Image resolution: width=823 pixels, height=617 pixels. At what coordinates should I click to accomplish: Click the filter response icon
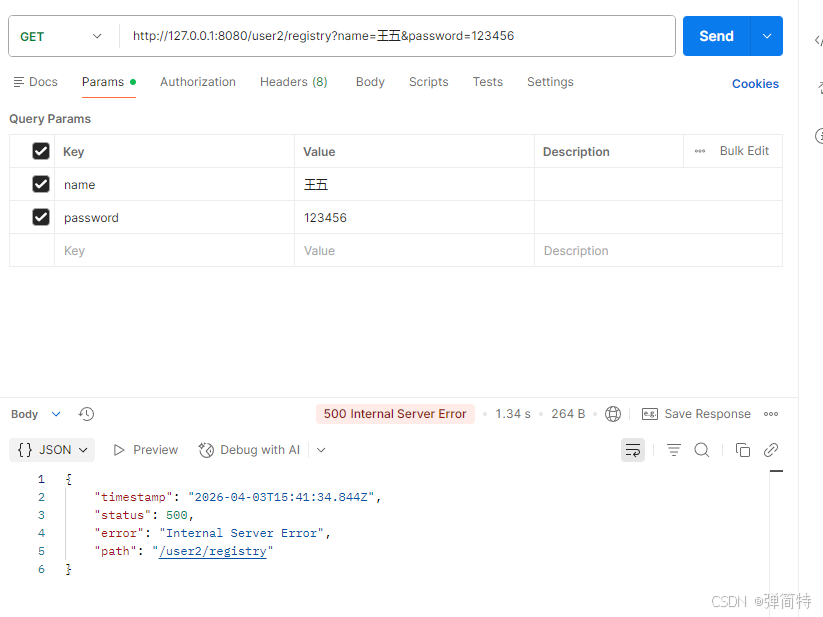673,450
